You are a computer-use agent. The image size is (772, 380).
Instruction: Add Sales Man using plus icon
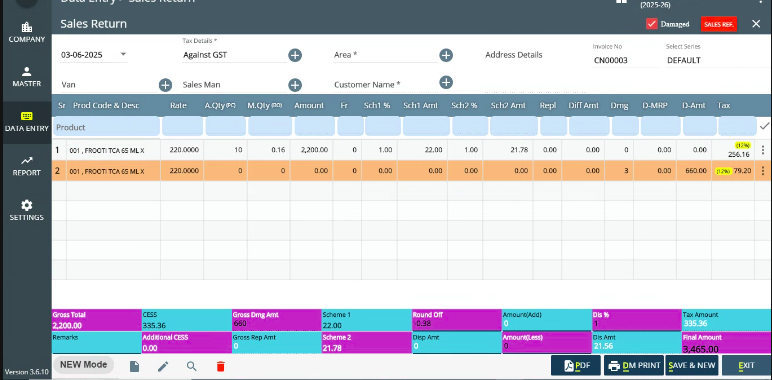295,85
